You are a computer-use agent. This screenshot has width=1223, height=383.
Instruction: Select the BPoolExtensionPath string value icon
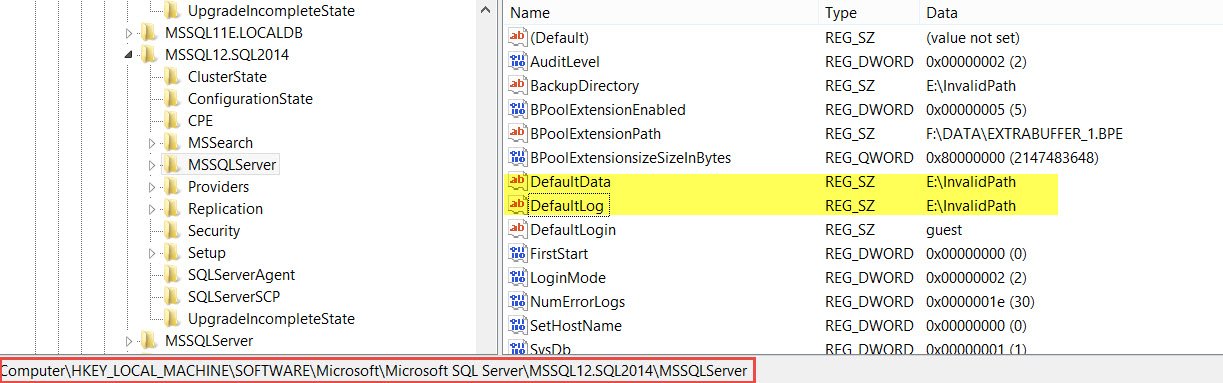tap(517, 134)
